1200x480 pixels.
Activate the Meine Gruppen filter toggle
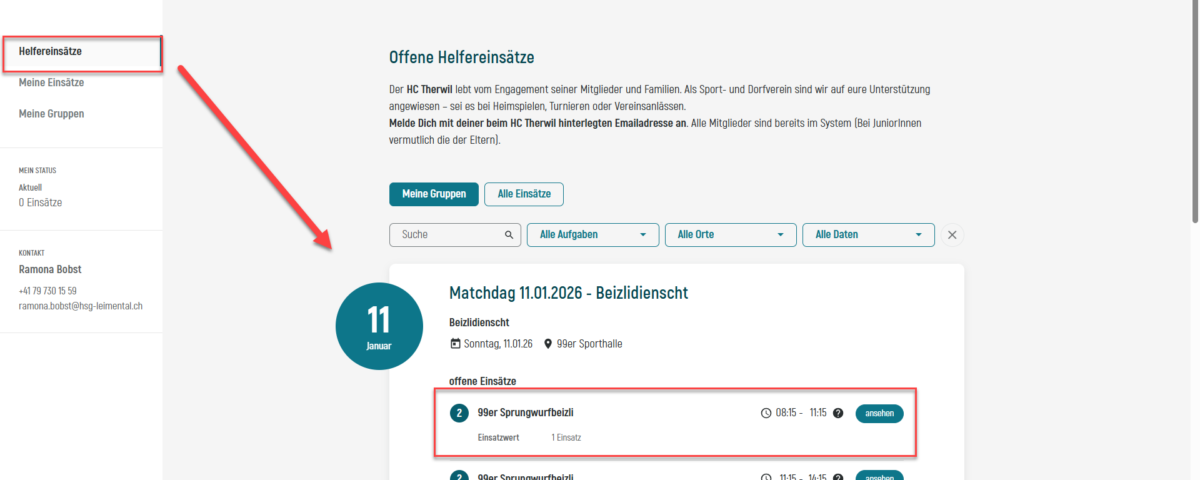tap(433, 194)
